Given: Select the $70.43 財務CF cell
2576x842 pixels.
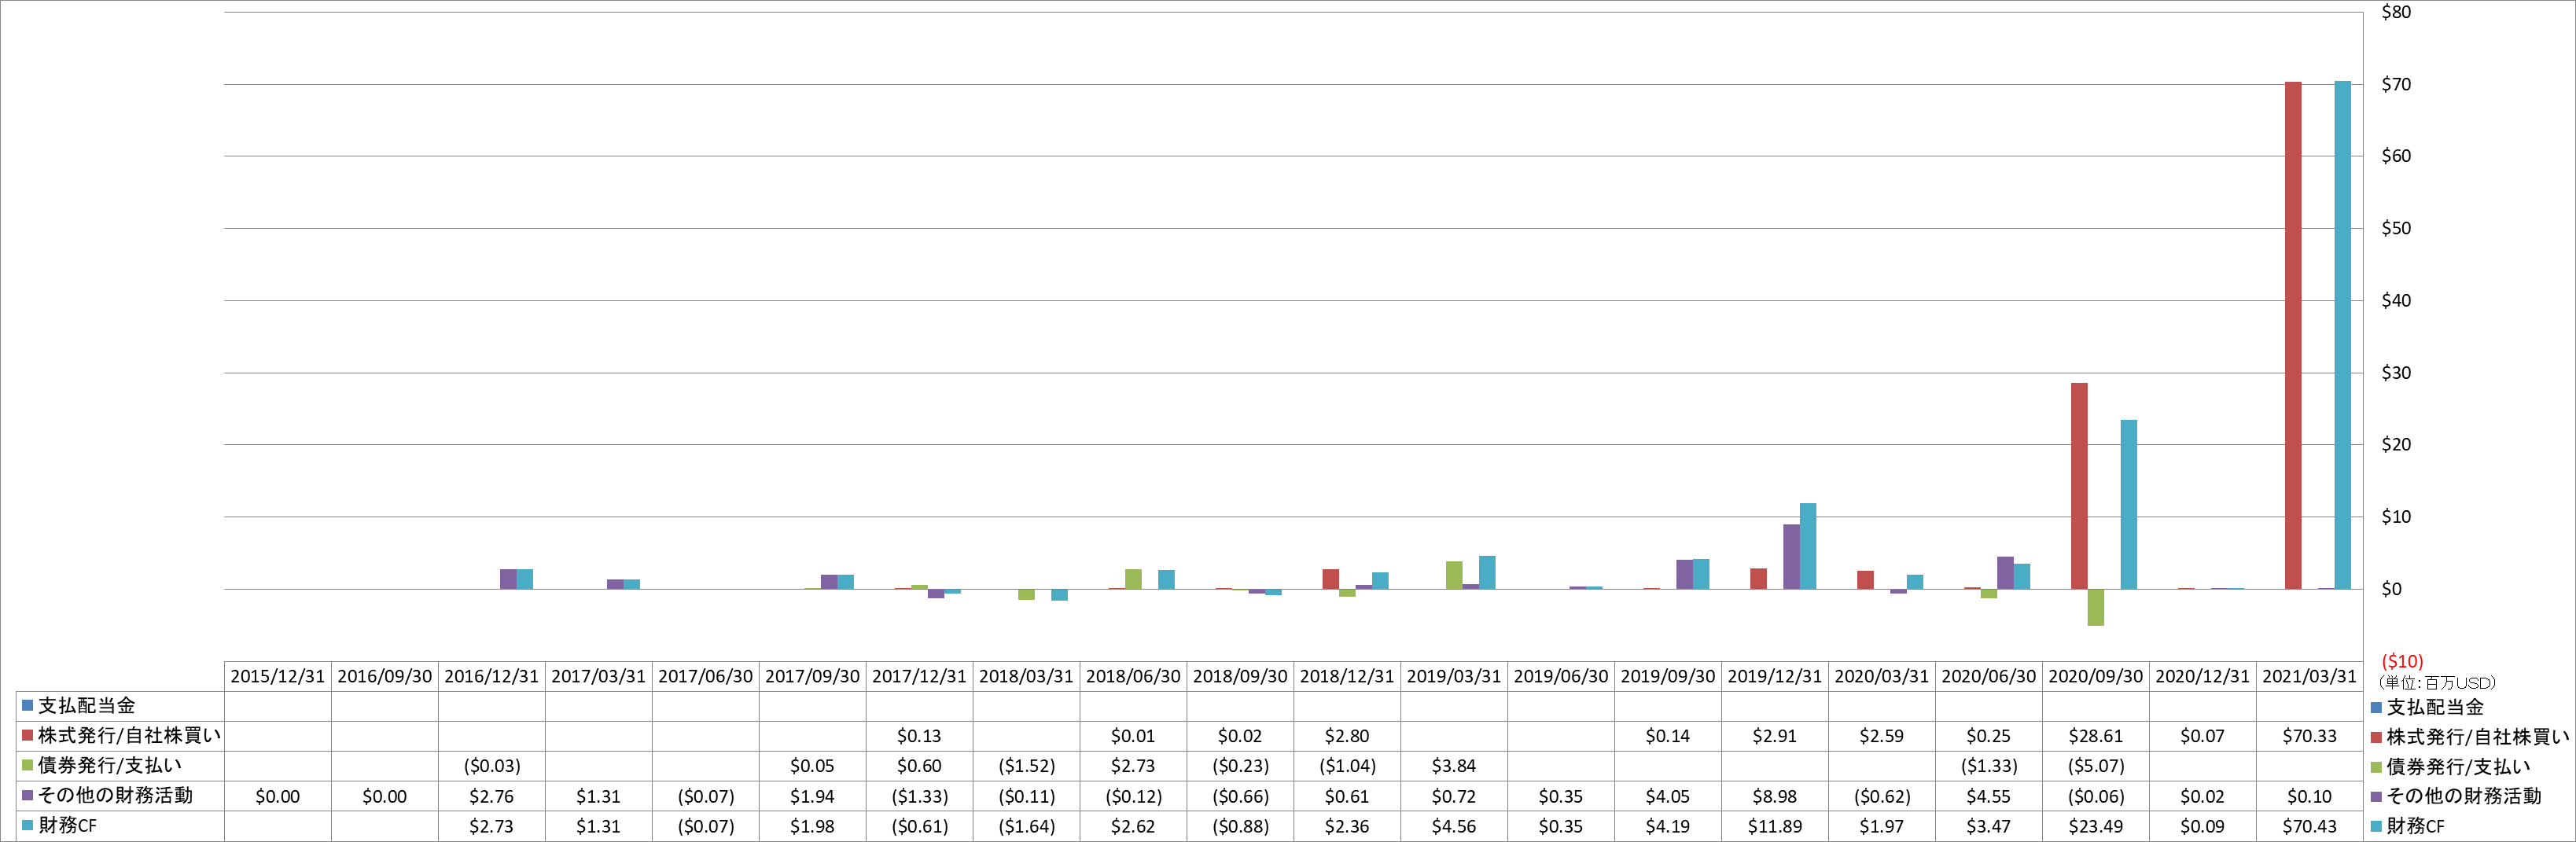Looking at the screenshot, I should (2310, 826).
